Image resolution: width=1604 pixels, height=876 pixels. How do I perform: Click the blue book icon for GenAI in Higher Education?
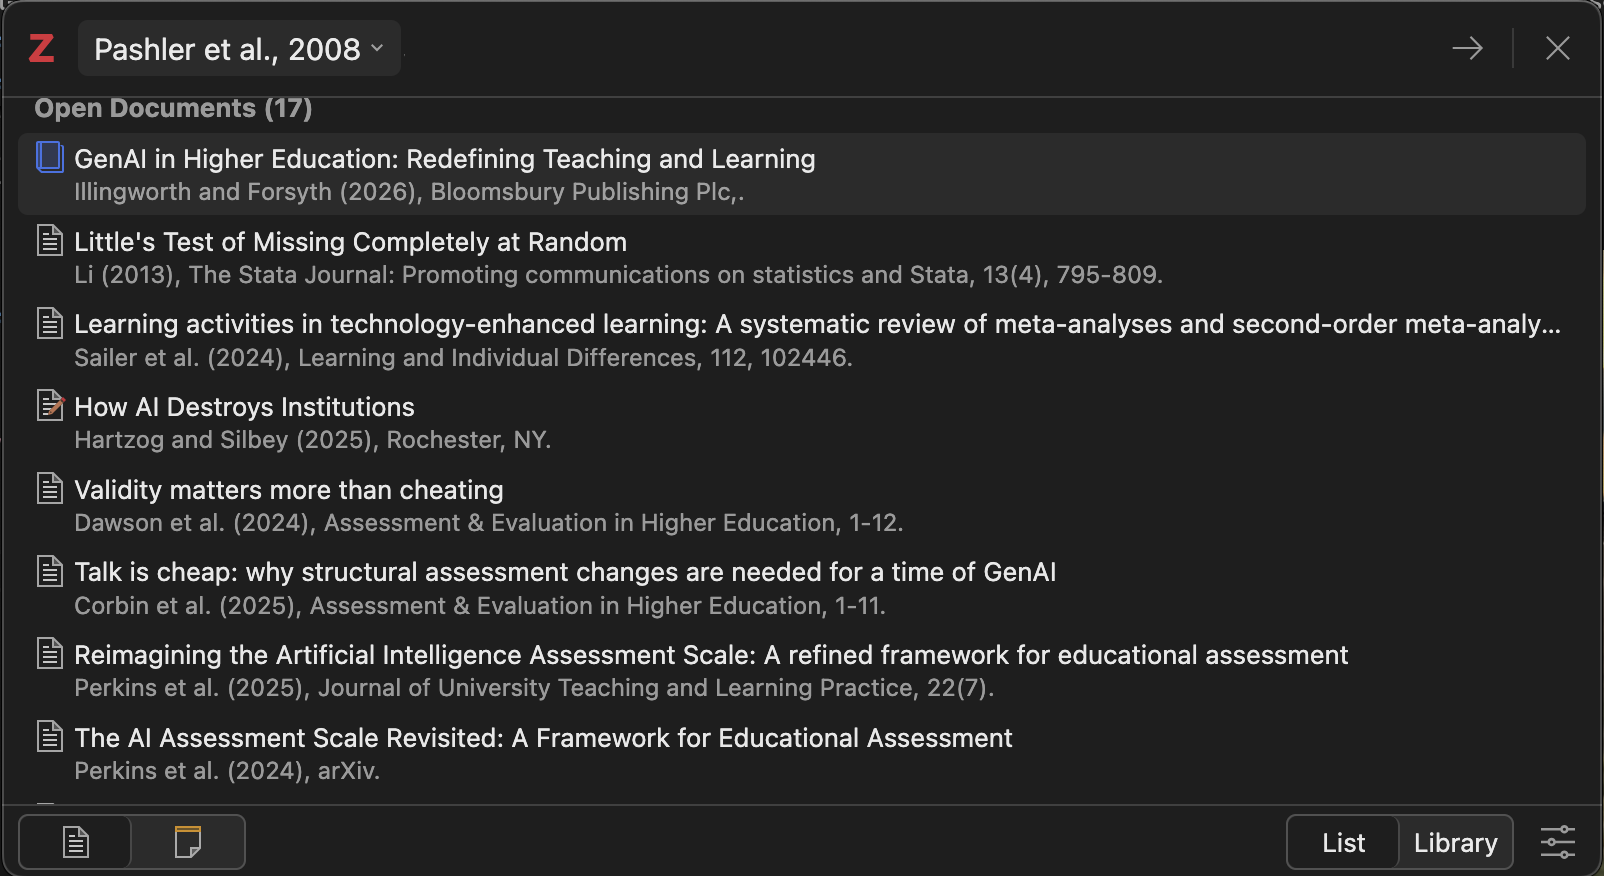point(50,158)
